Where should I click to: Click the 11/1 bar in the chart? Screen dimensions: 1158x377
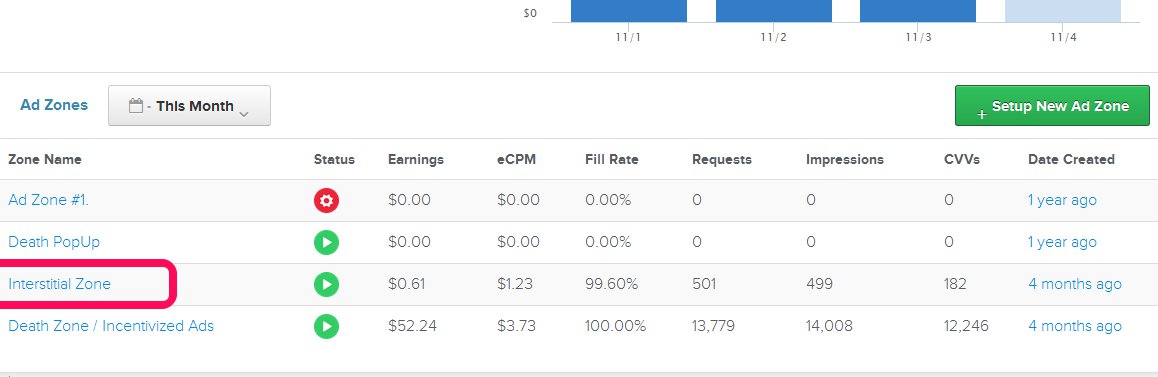coord(628,11)
